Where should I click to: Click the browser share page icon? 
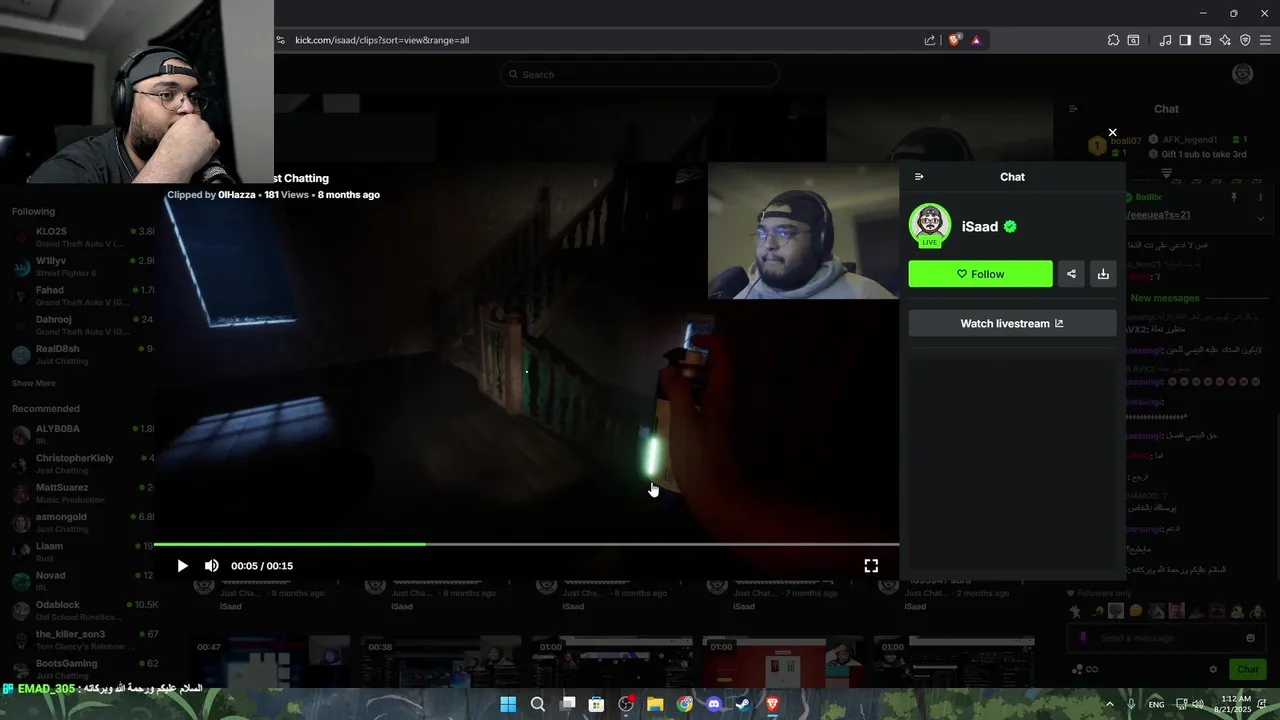pos(930,40)
